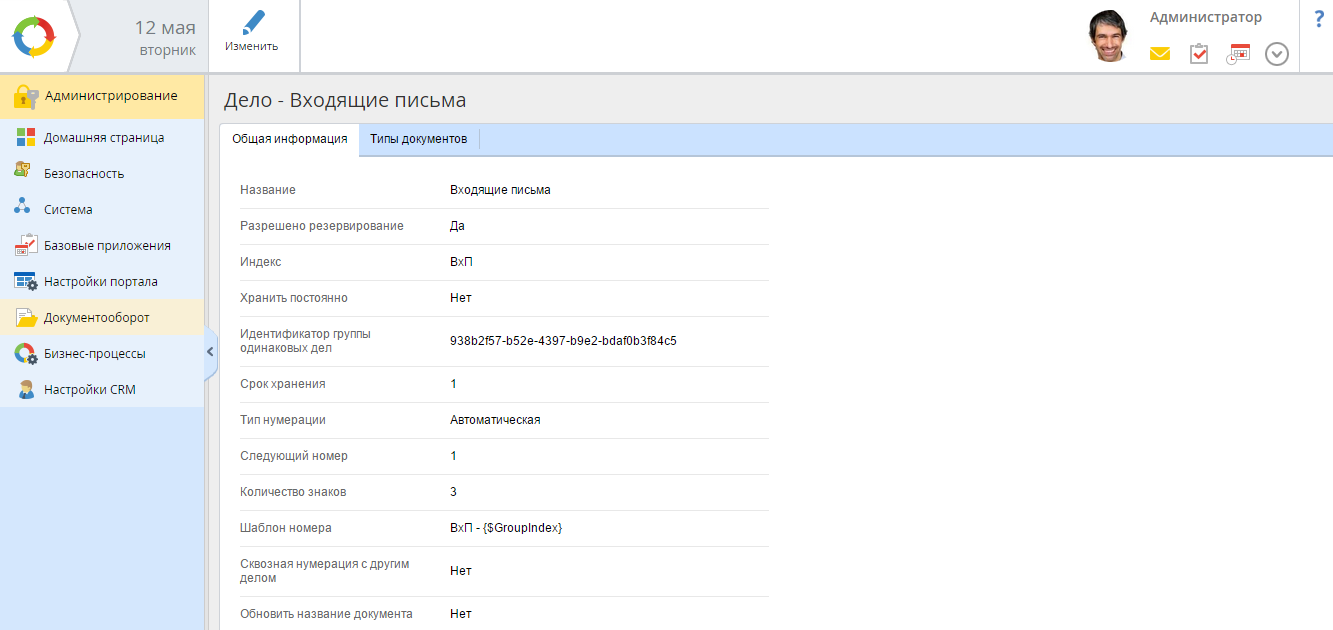Collapse the left sidebar panel

tap(210, 352)
